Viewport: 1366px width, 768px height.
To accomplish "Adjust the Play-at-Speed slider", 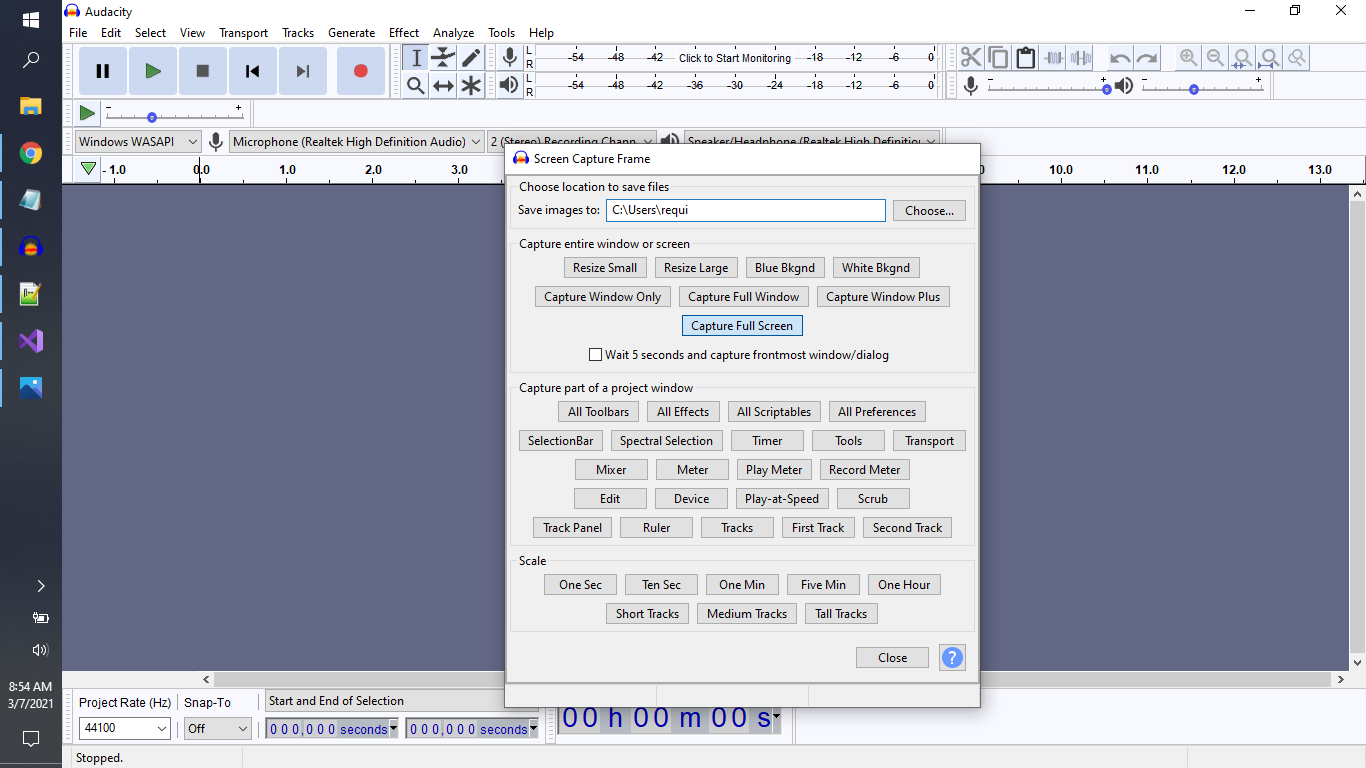I will pyautogui.click(x=174, y=113).
